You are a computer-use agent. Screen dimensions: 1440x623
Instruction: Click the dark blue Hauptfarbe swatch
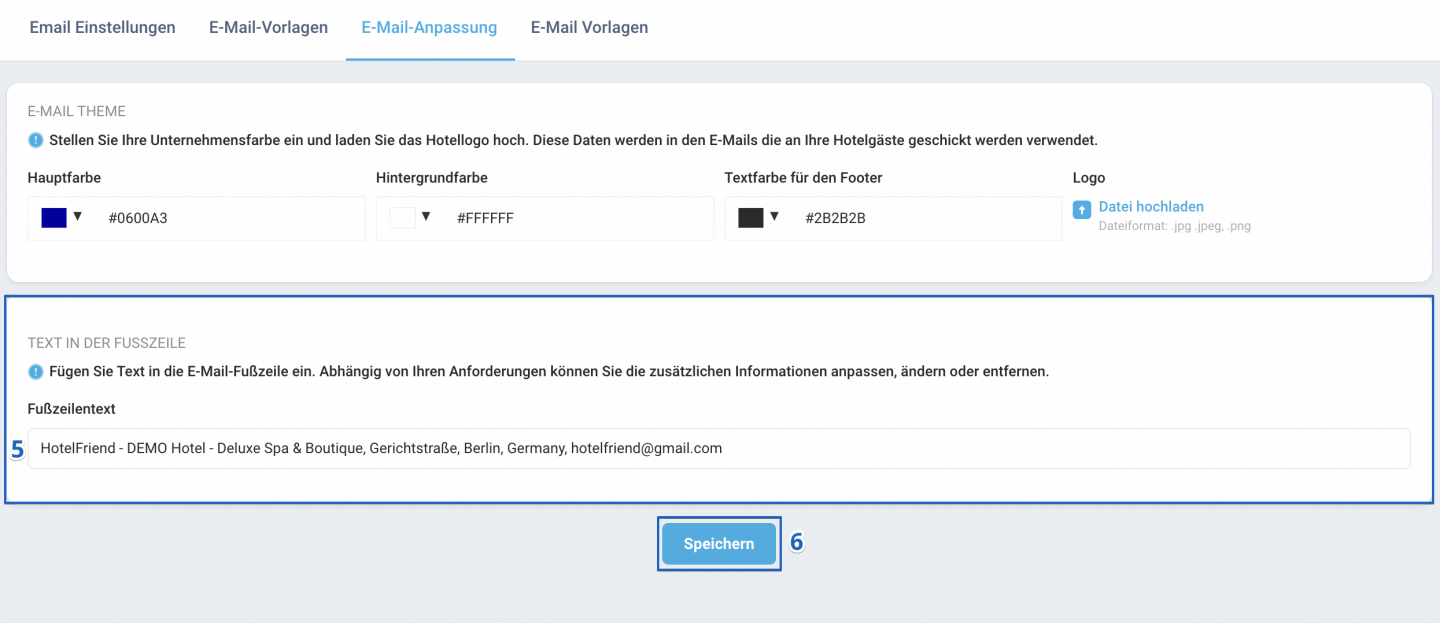[x=54, y=218]
